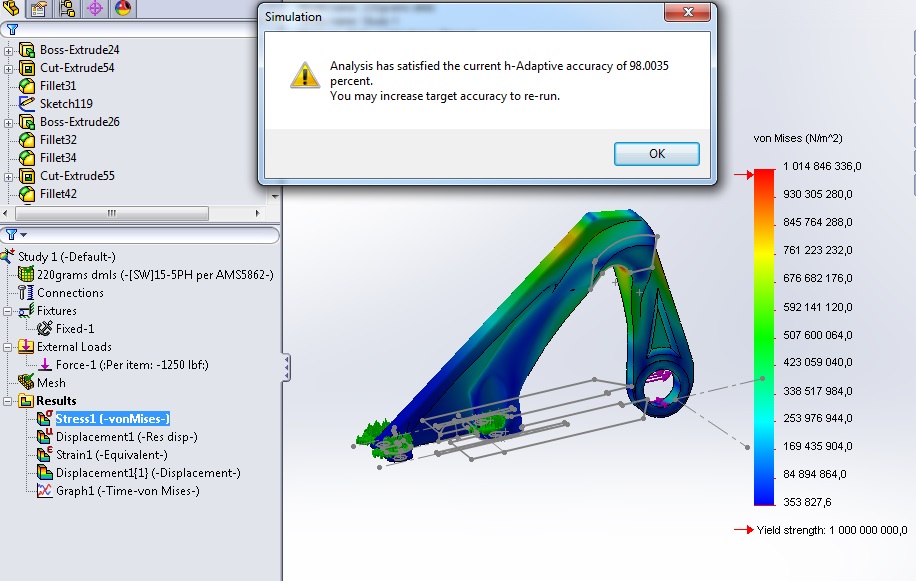Expand the Boss-Extrude24 feature

pyautogui.click(x=8, y=51)
